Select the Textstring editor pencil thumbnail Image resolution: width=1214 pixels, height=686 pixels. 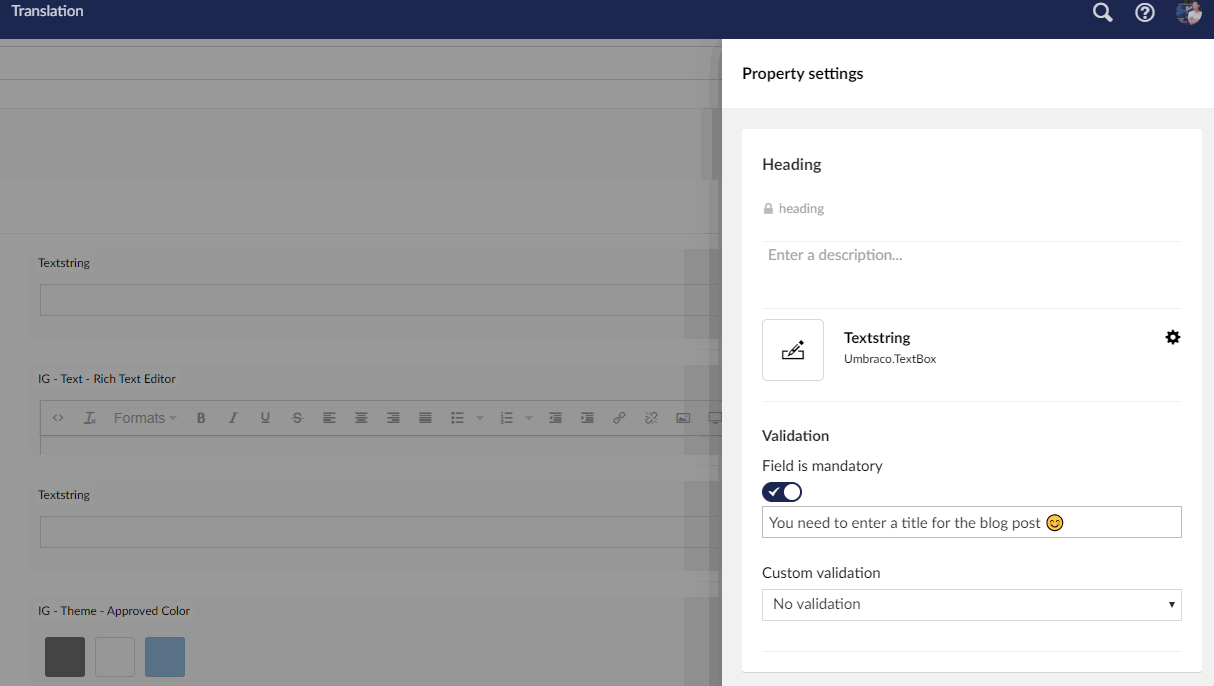[793, 350]
